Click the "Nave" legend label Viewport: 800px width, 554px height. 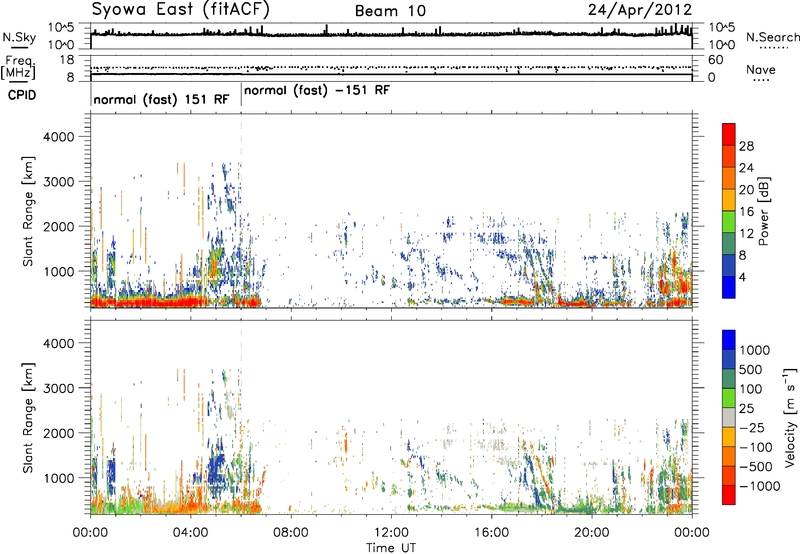[761, 69]
